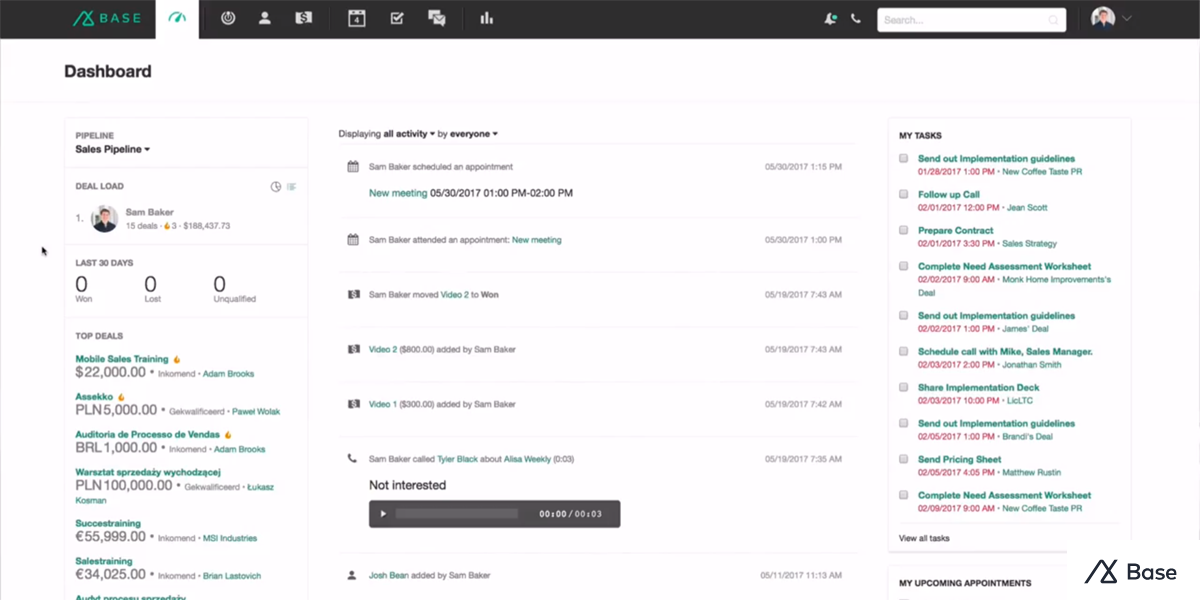Check the Follow up Call task
Screen dimensions: 1200x600
tap(904, 195)
